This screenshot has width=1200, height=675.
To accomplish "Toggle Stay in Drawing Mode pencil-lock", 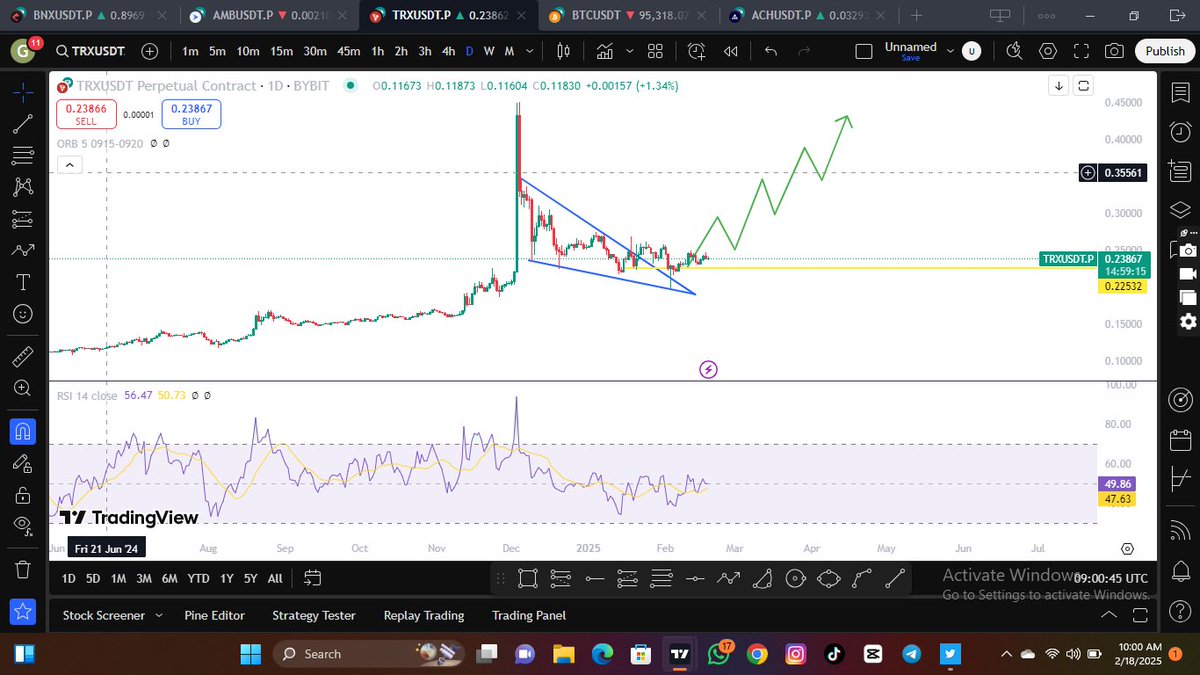I will [x=24, y=463].
